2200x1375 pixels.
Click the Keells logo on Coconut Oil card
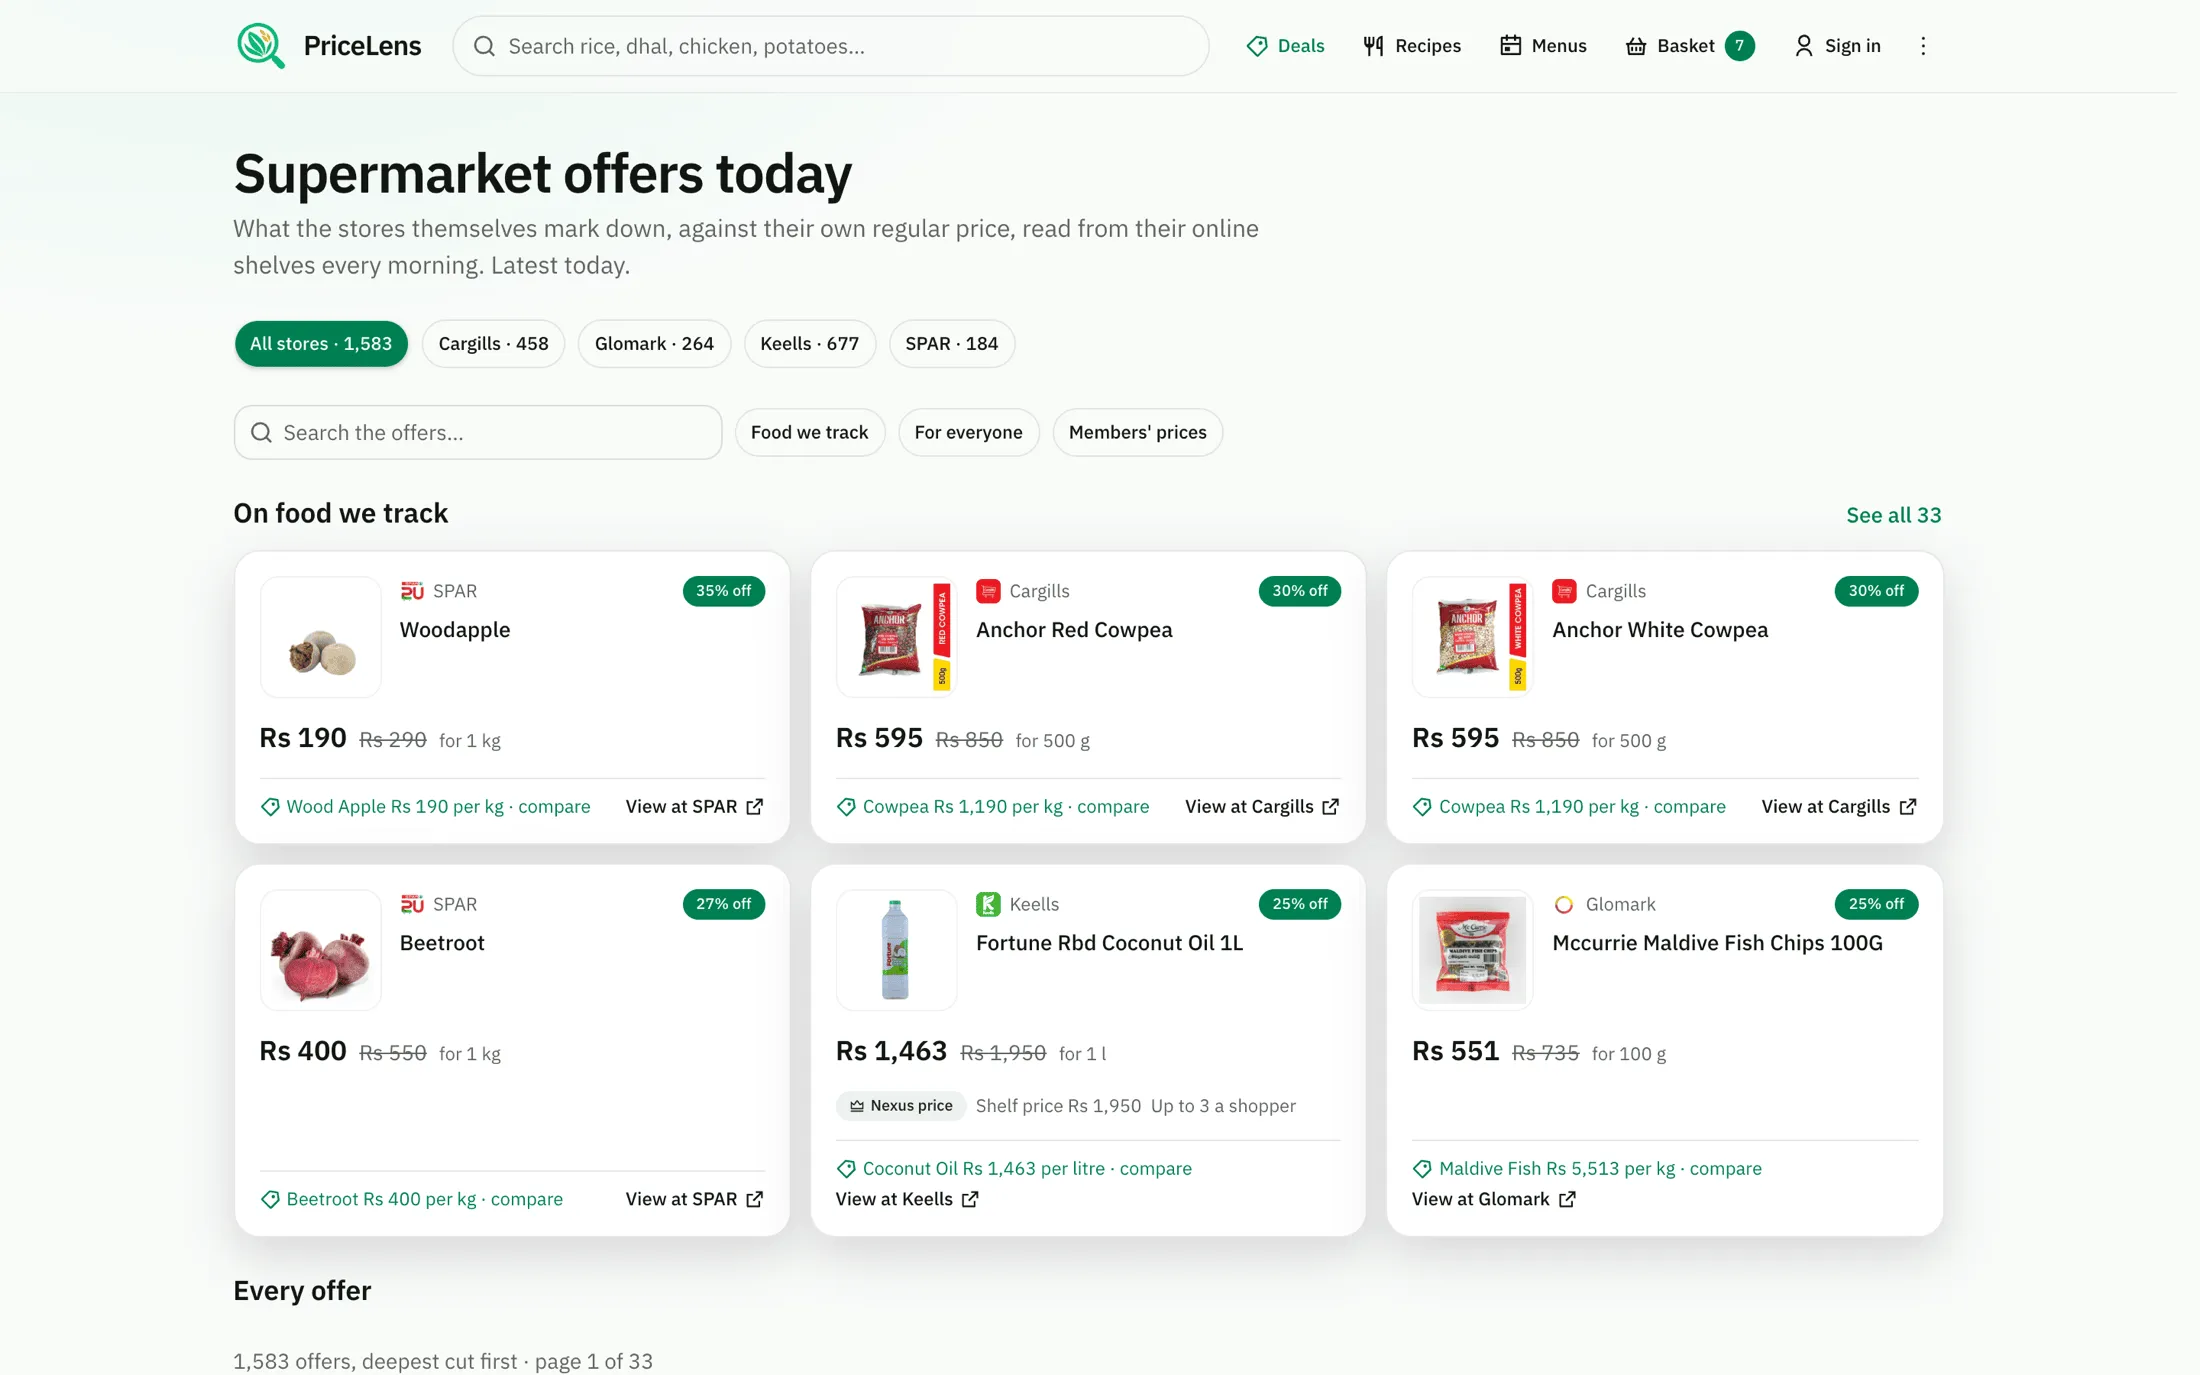[x=988, y=904]
